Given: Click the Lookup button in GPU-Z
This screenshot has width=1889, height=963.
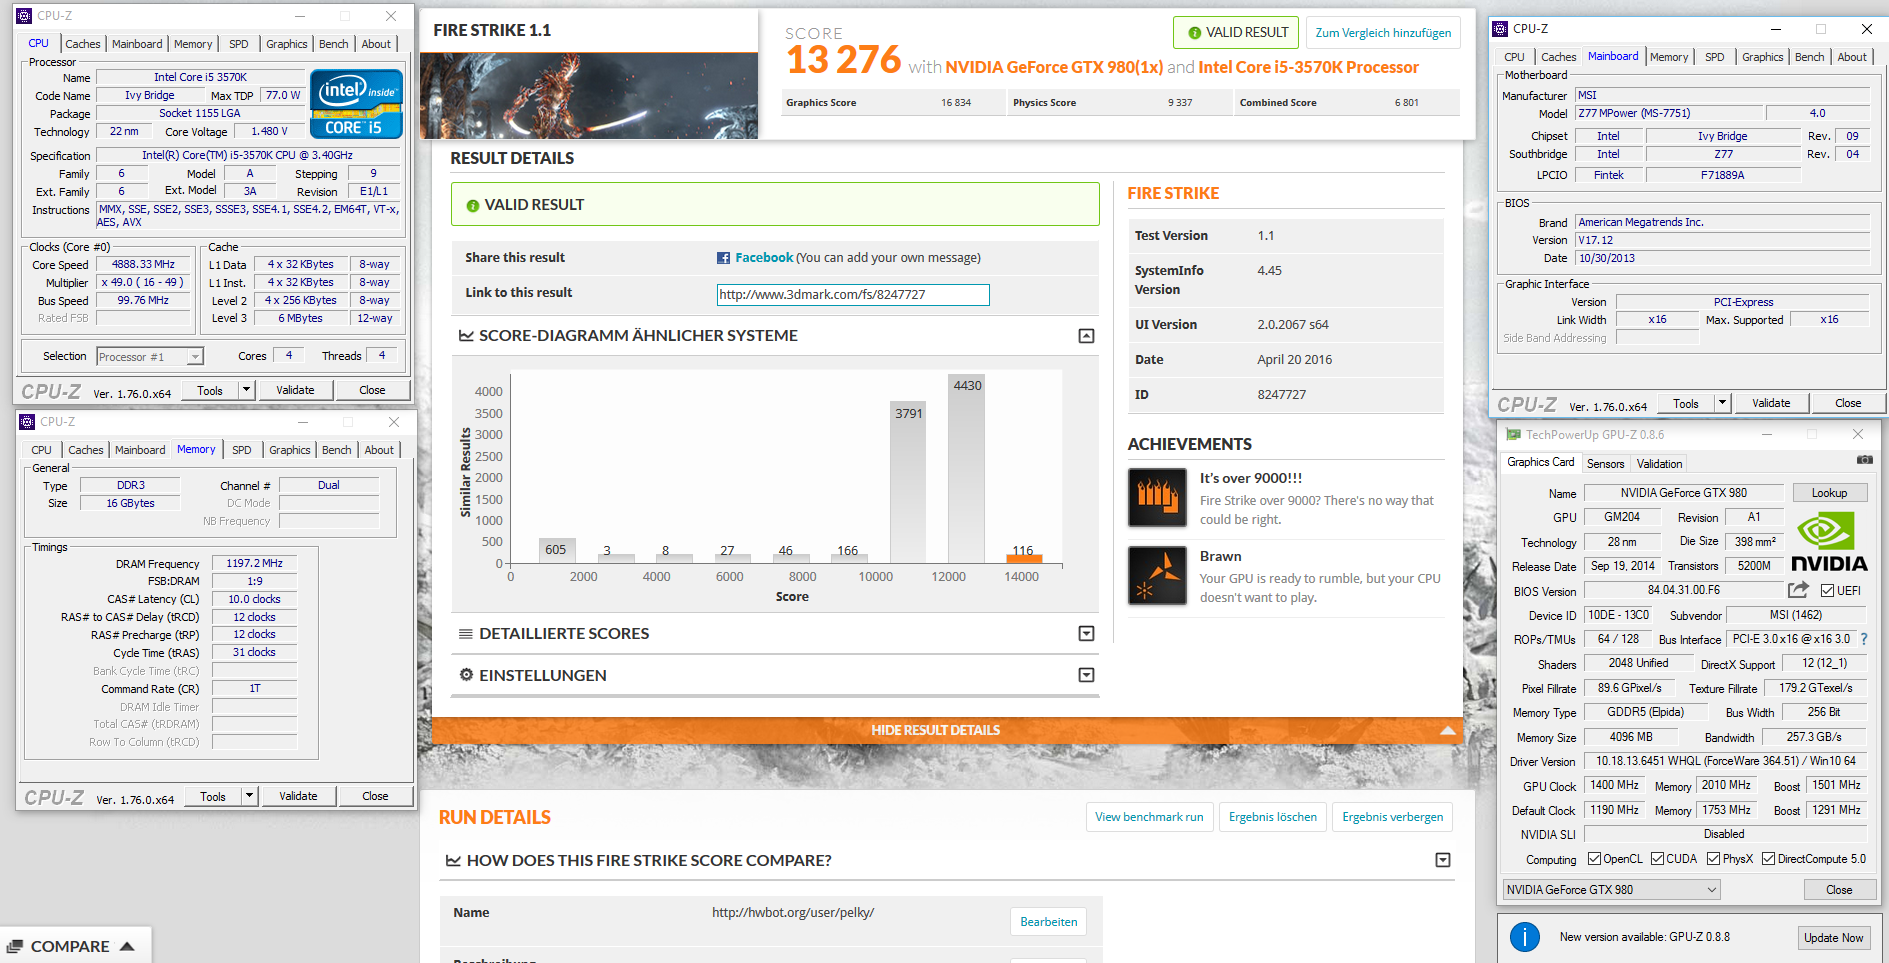Looking at the screenshot, I should click(x=1829, y=493).
